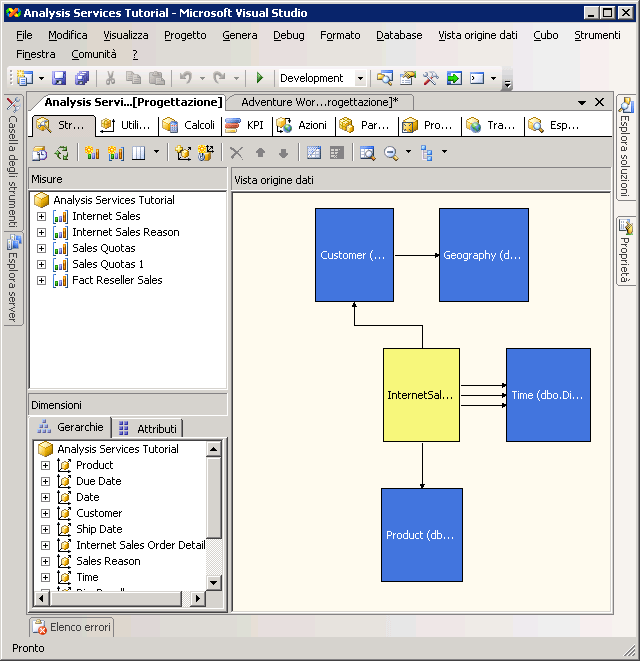Image resolution: width=640 pixels, height=661 pixels.
Task: Click the Cut scissors icon
Action: (110, 78)
